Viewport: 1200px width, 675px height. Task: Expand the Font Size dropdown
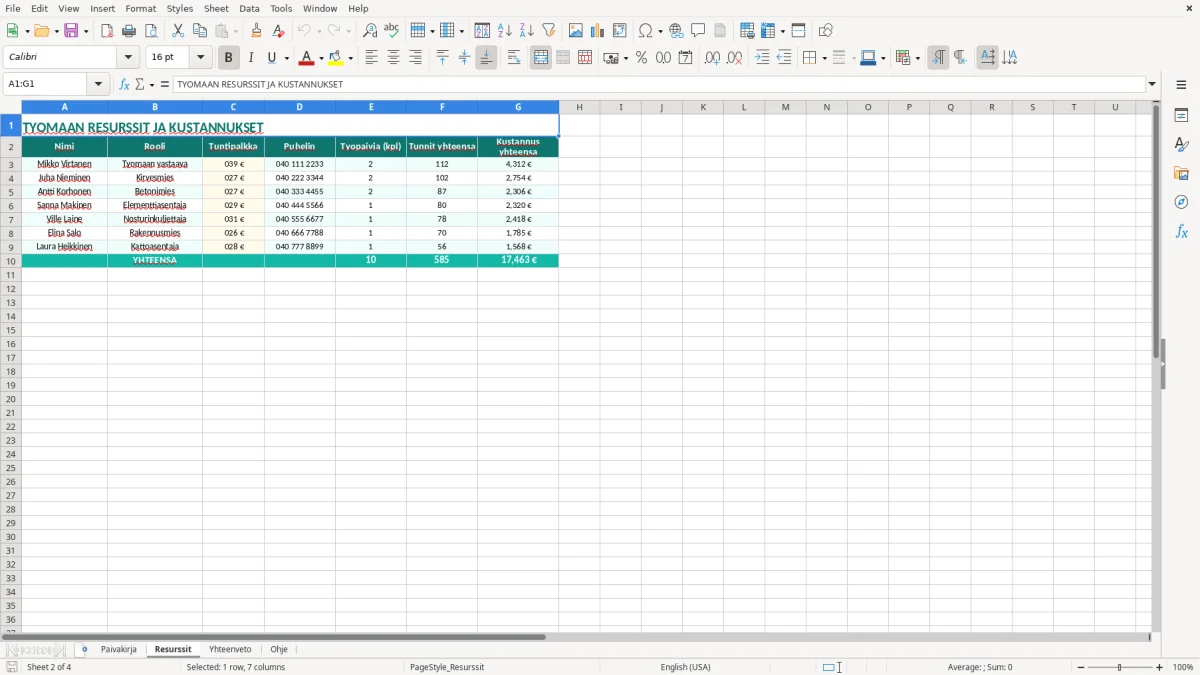pyautogui.click(x=201, y=58)
